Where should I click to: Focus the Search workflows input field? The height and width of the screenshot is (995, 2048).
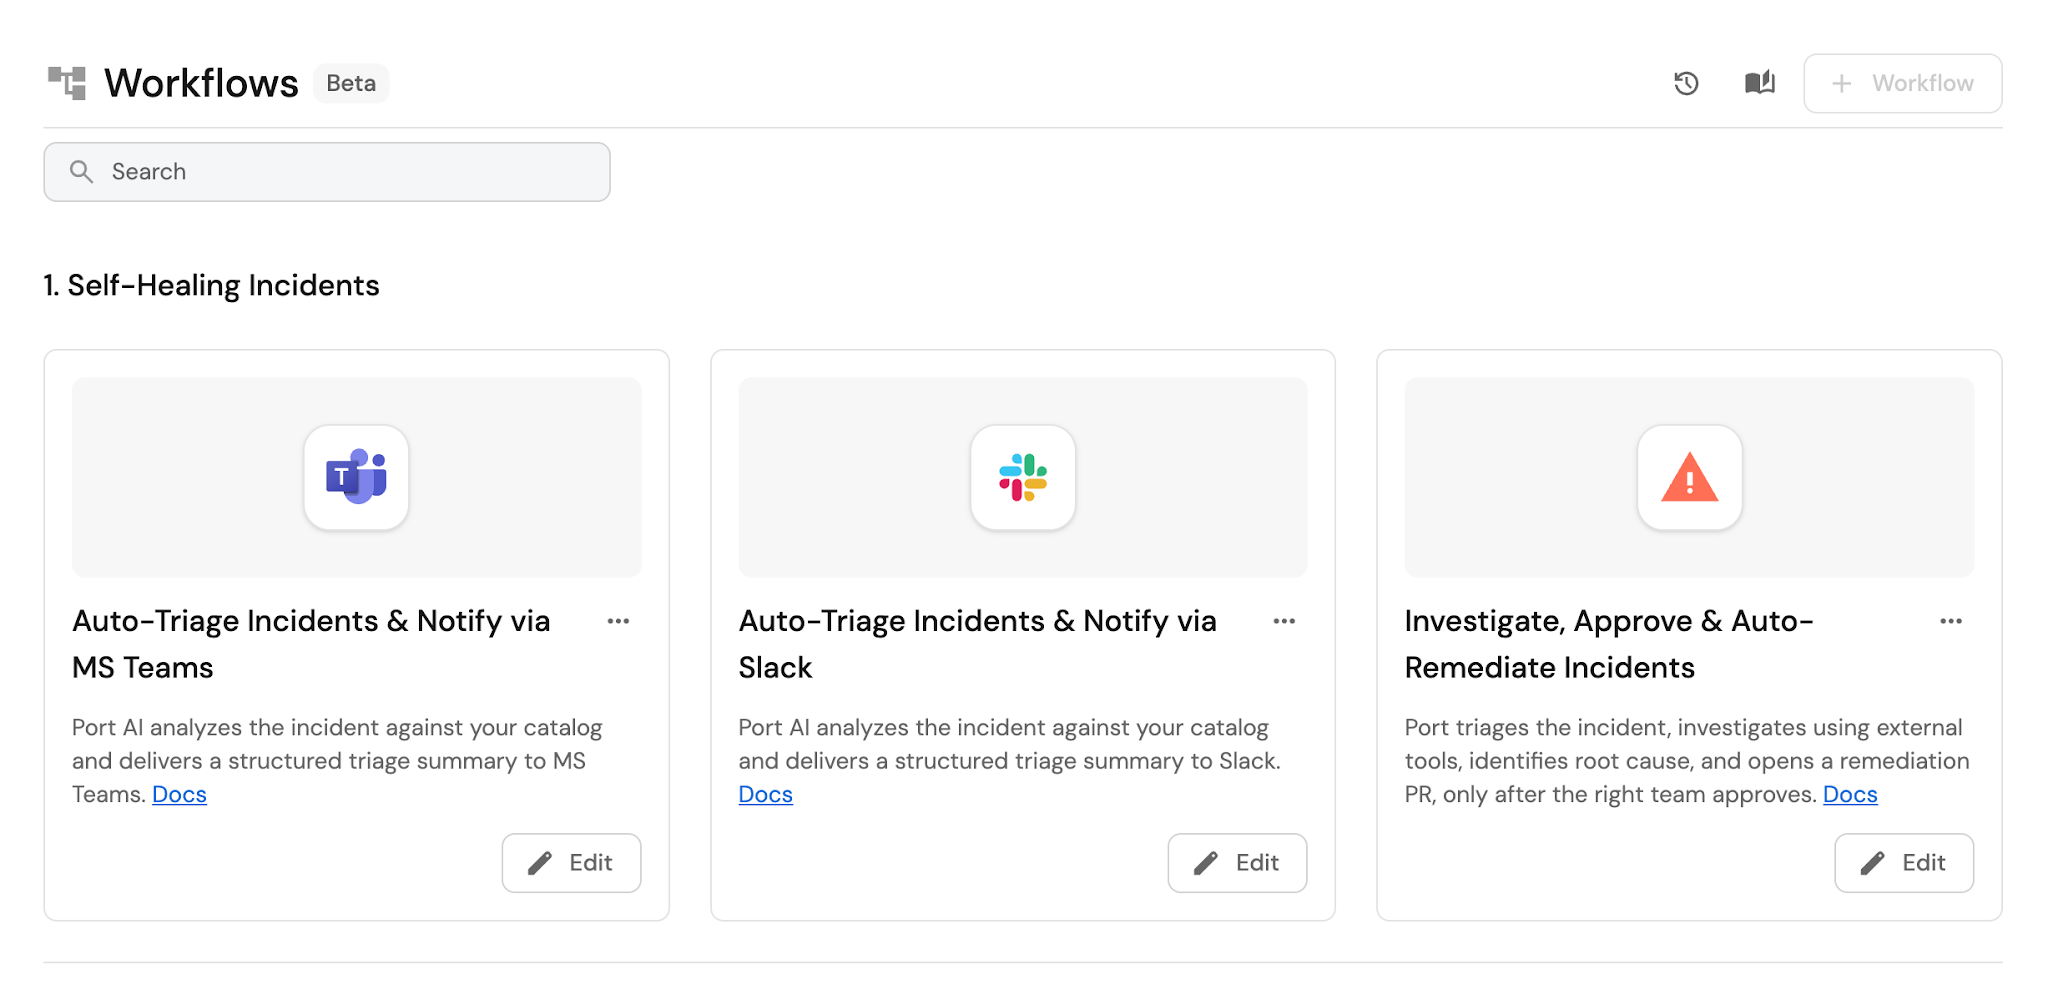(327, 172)
